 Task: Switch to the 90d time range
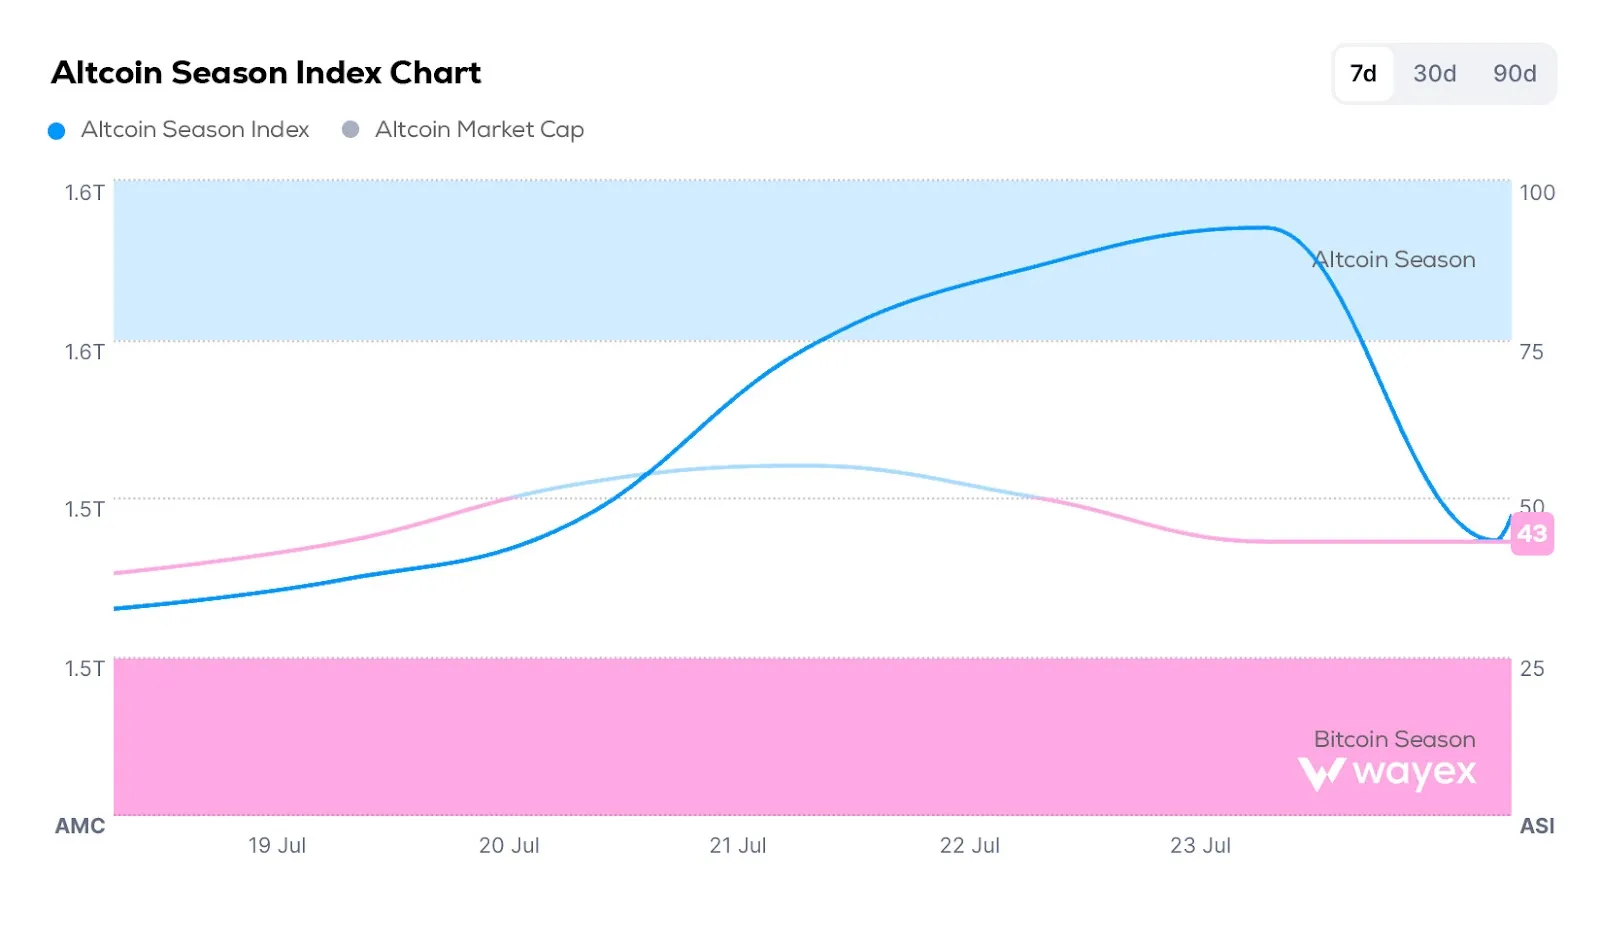coord(1514,73)
